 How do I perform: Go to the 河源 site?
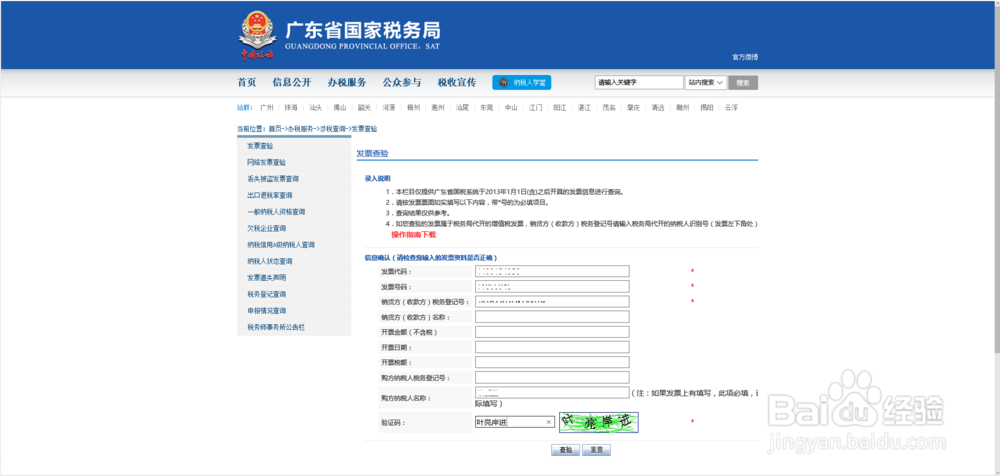(389, 108)
